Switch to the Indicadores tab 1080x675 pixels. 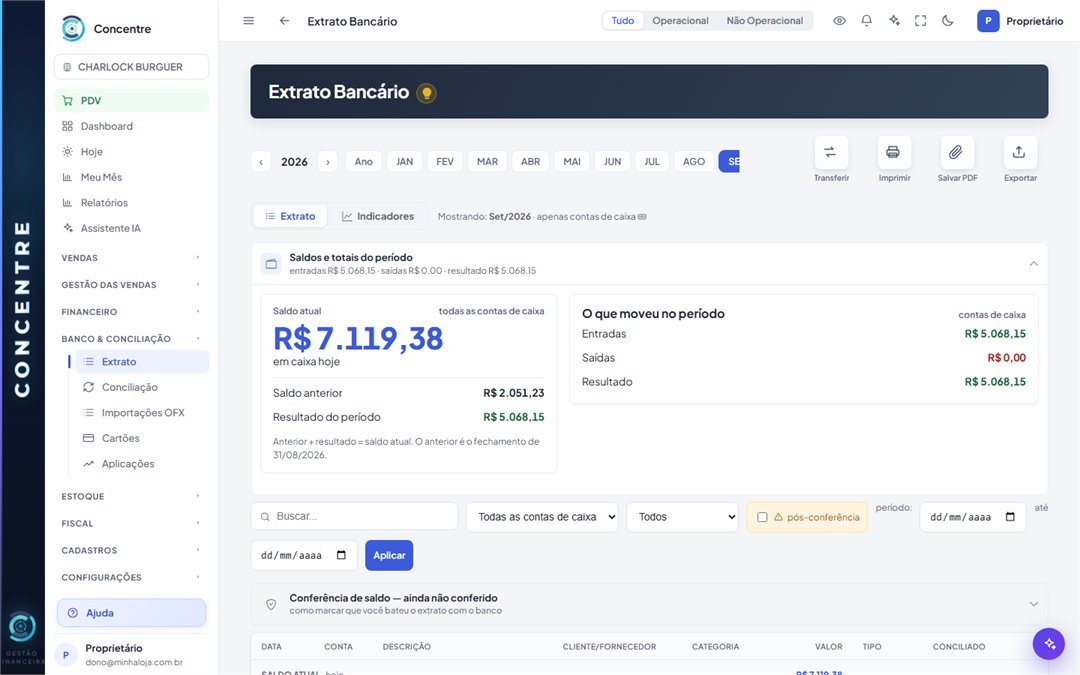377,216
